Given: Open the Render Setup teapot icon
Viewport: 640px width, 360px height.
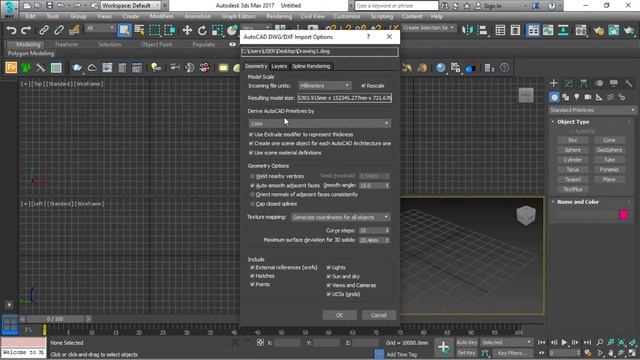Looking at the screenshot, I should (x=599, y=31).
